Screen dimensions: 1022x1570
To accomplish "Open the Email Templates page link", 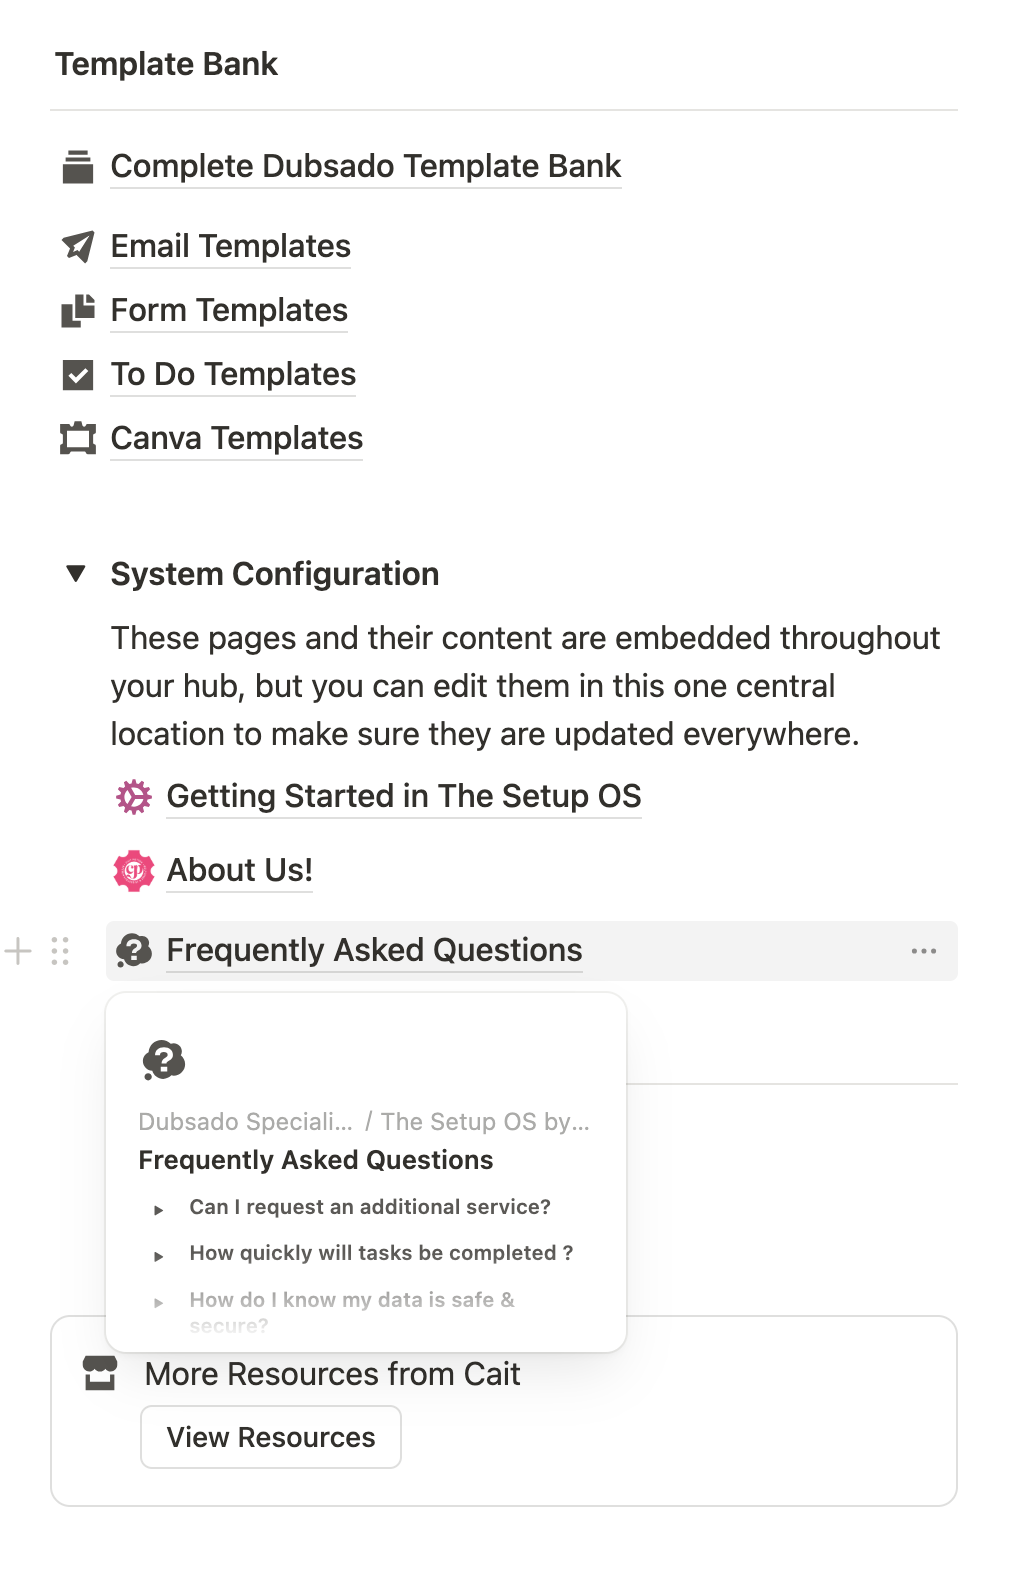I will coord(231,246).
